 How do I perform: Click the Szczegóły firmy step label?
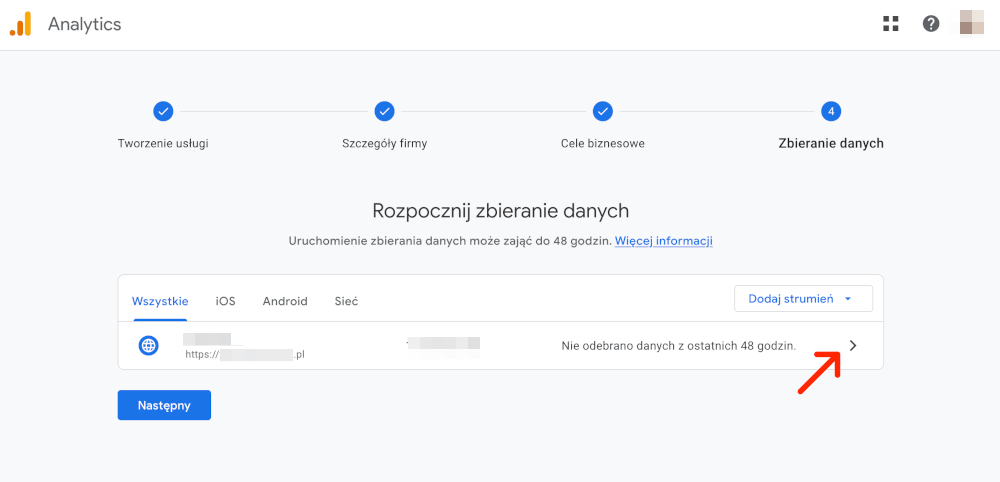click(x=385, y=143)
